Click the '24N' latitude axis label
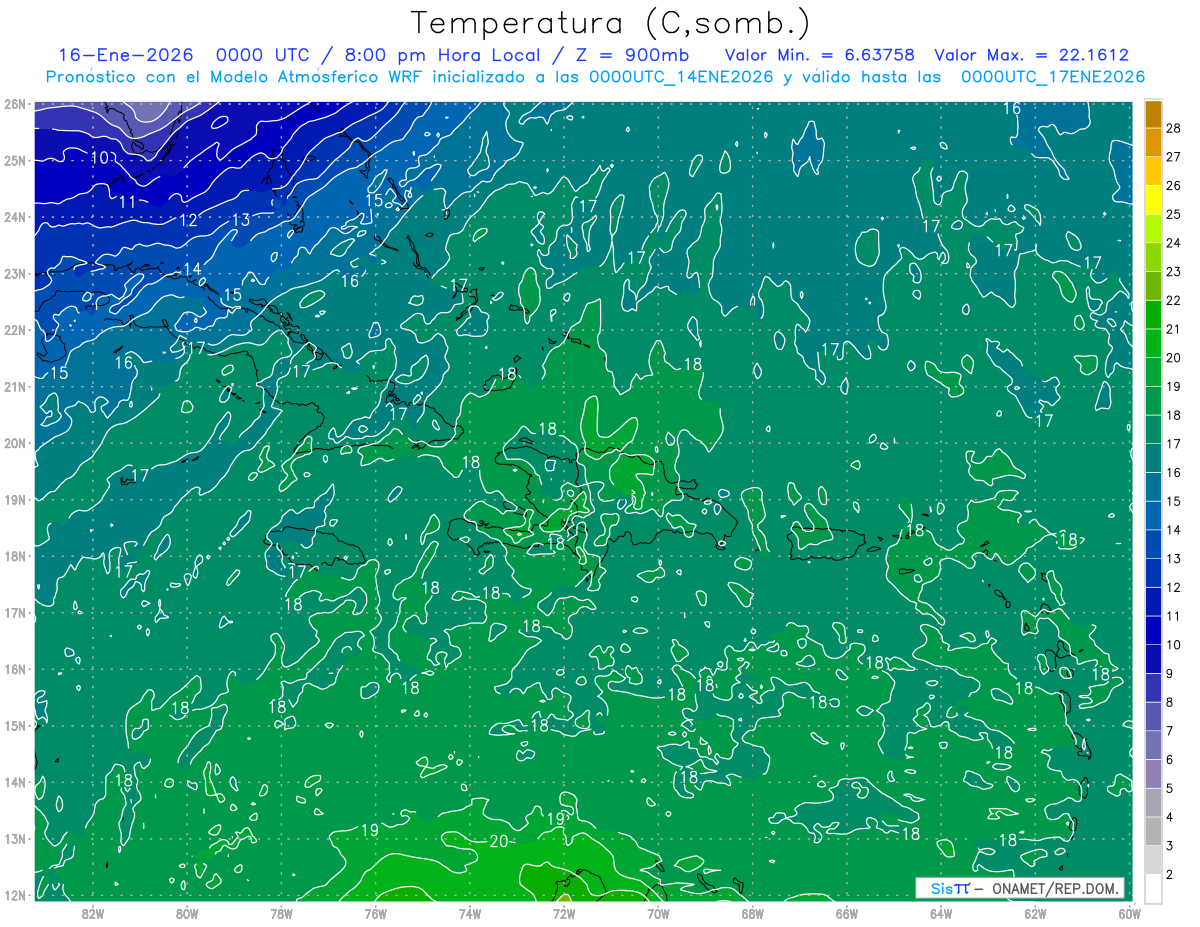 coord(14,217)
